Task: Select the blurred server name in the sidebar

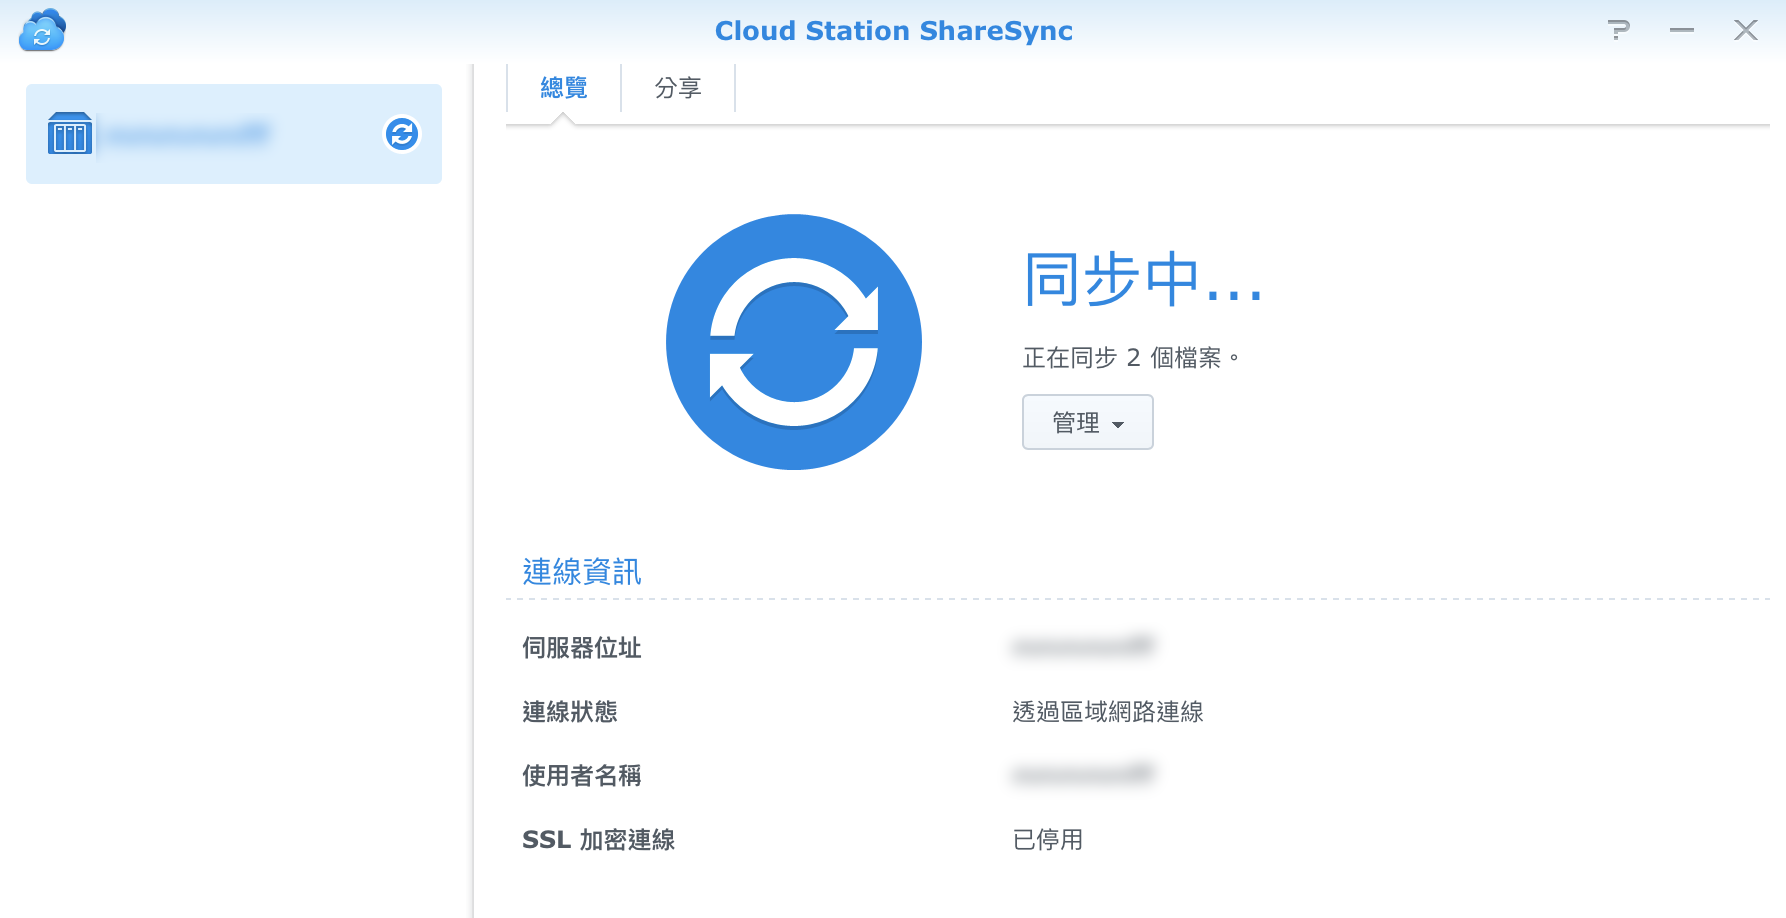Action: coord(188,134)
